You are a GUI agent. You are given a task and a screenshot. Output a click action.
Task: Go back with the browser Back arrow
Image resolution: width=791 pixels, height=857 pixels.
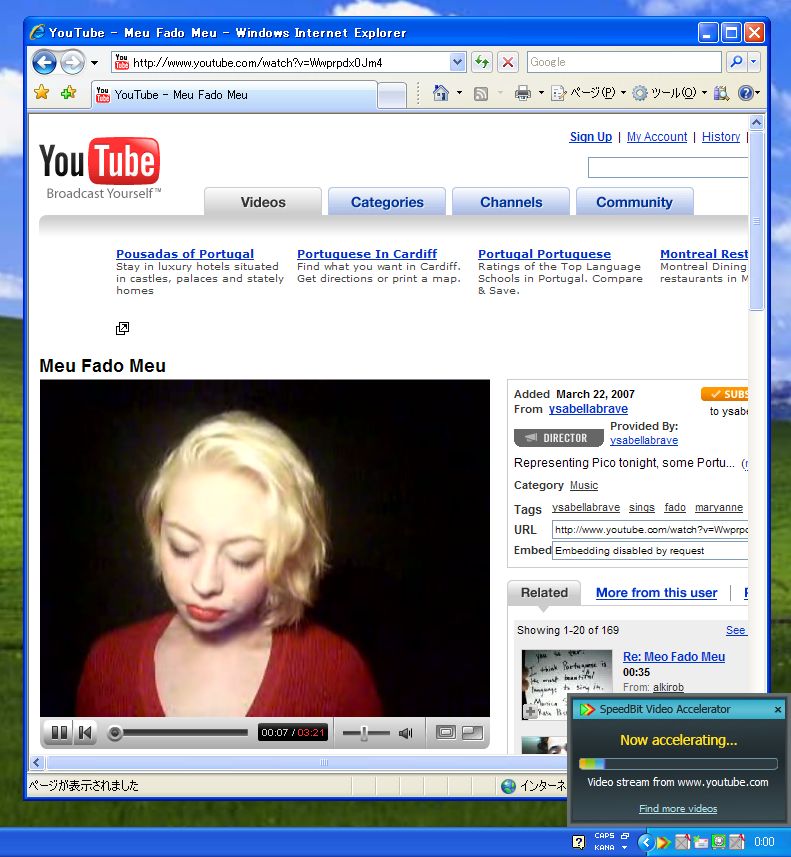point(44,62)
